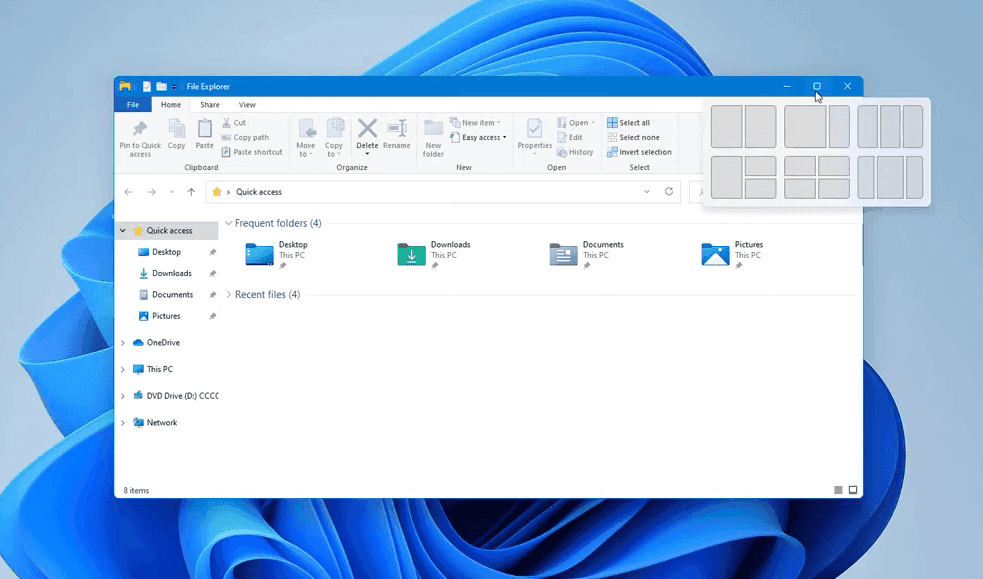This screenshot has width=983, height=579.
Task: Snap window to center of three-column layout
Action: pyautogui.click(x=890, y=127)
